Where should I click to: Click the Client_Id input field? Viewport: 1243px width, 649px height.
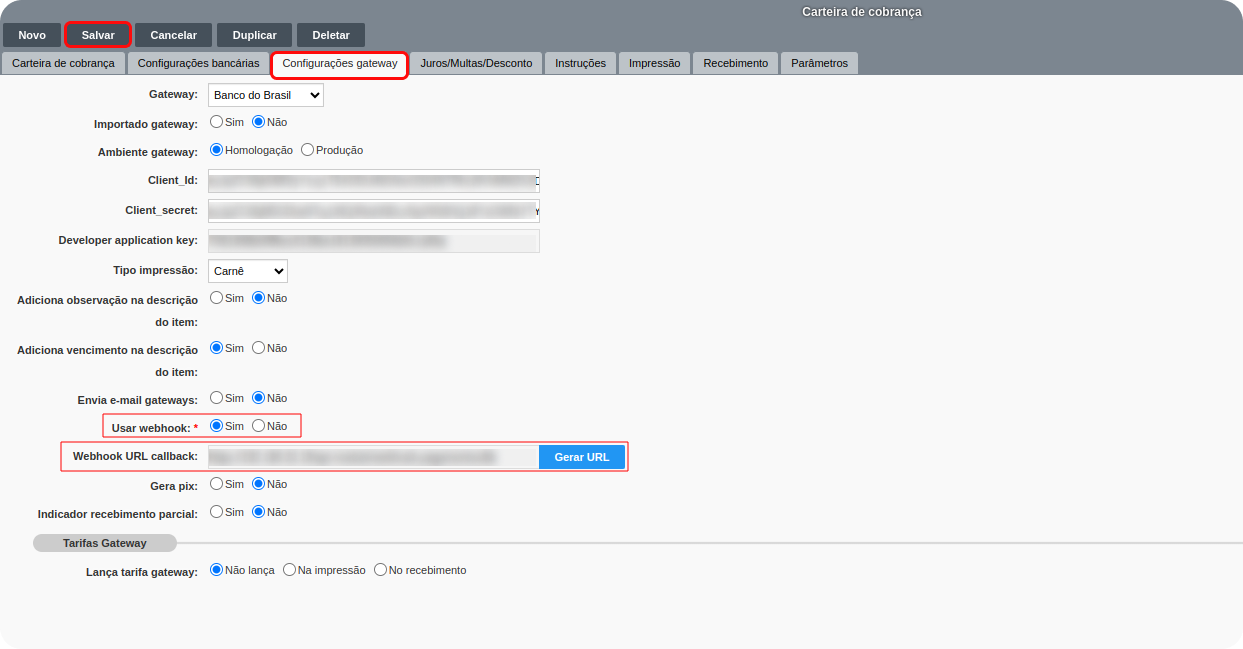pyautogui.click(x=373, y=181)
